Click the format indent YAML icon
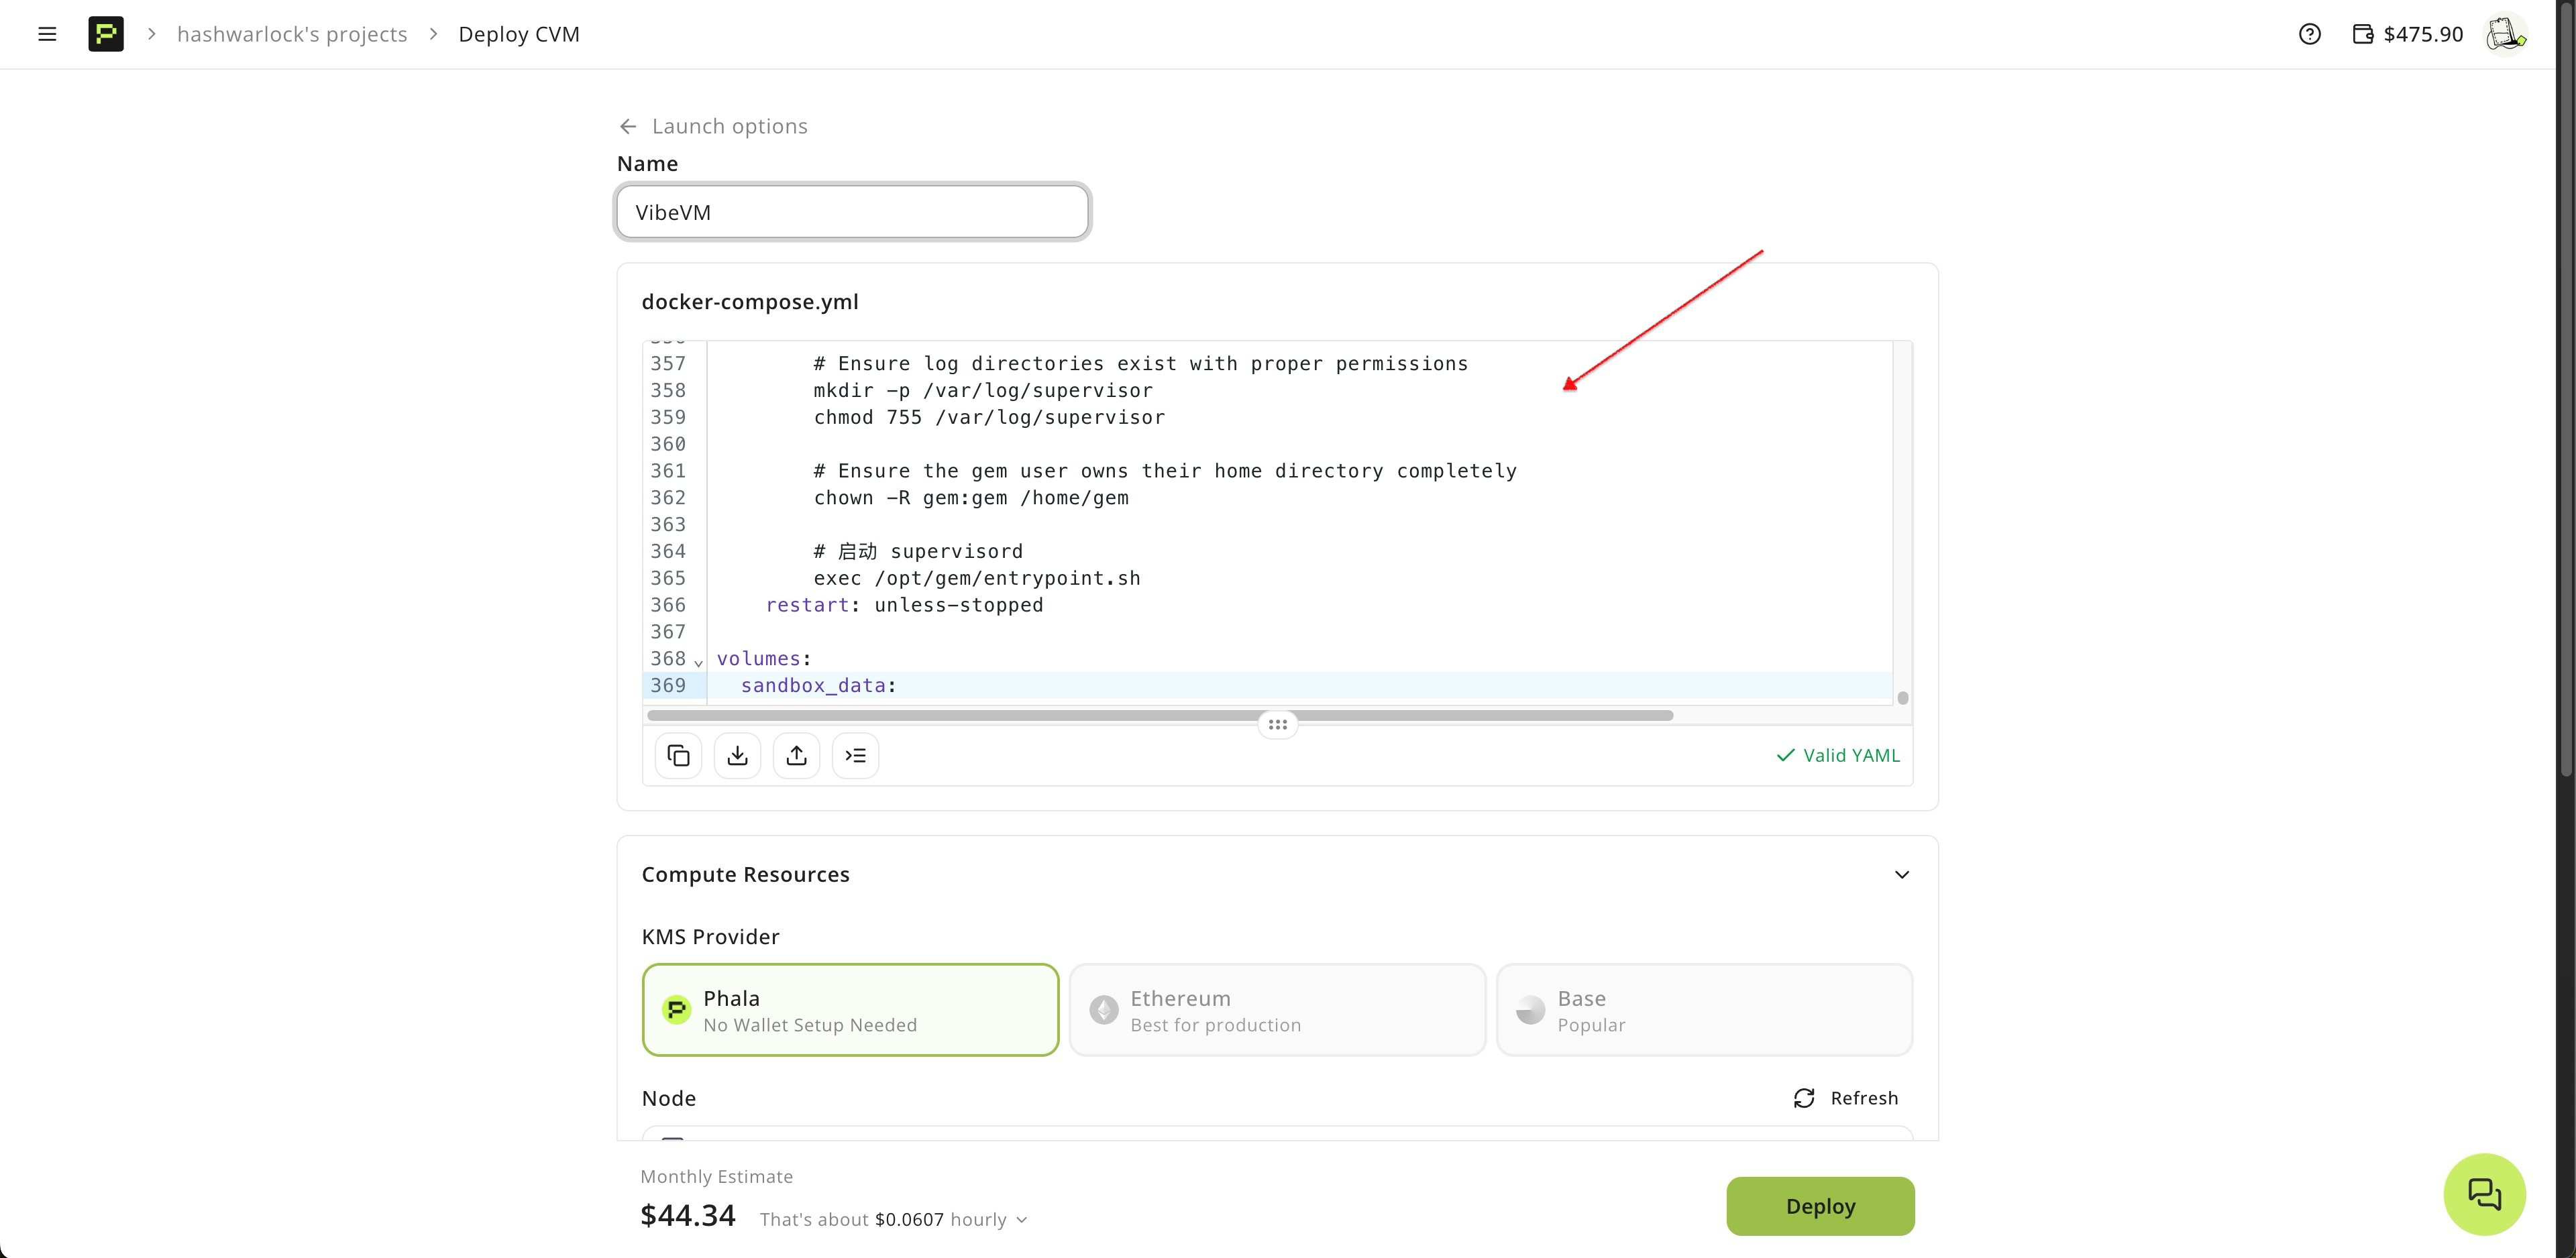Viewport: 2576px width, 1258px height. point(855,755)
